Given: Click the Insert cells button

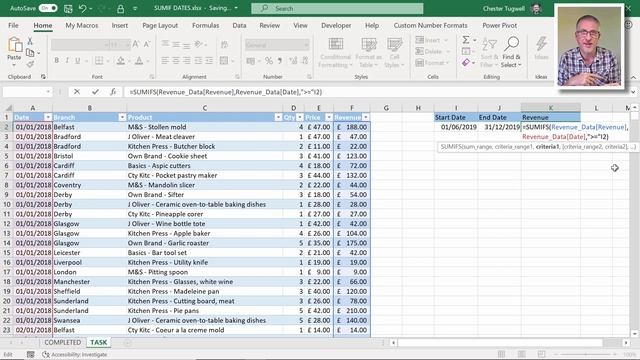Looking at the screenshot, I should 431,40.
